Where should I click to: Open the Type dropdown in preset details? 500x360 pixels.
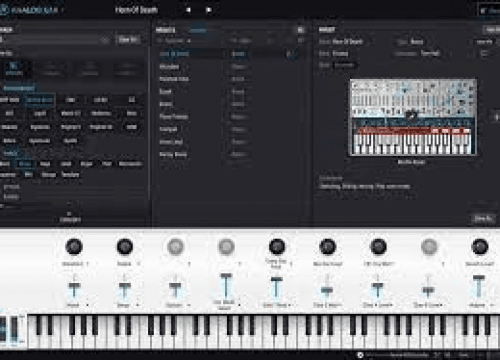click(x=417, y=42)
